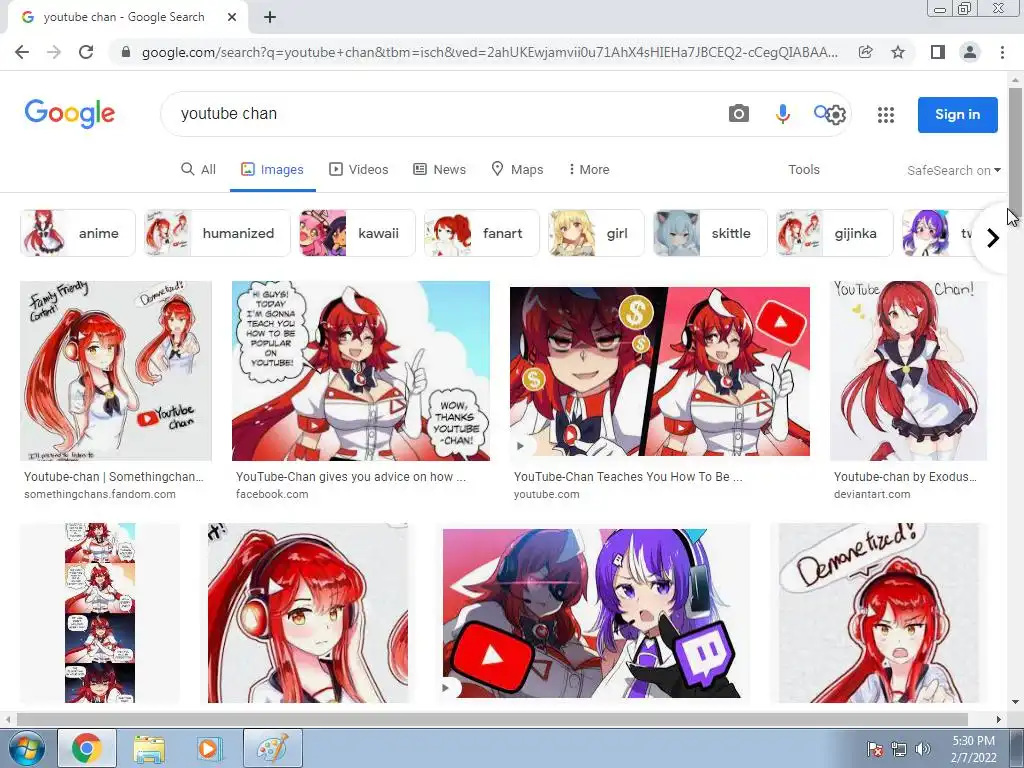This screenshot has width=1024, height=768.
Task: Open Chrome three-dot menu
Action: pos(1002,52)
